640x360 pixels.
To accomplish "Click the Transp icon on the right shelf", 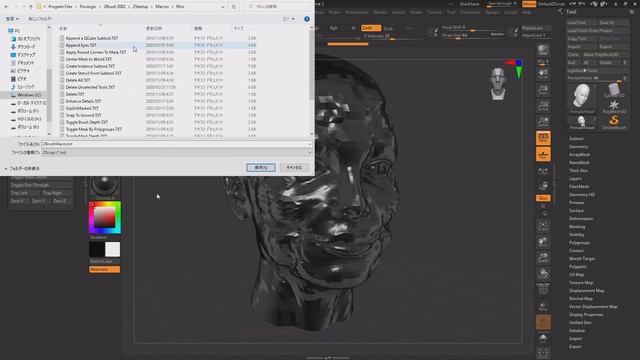I will [543, 307].
